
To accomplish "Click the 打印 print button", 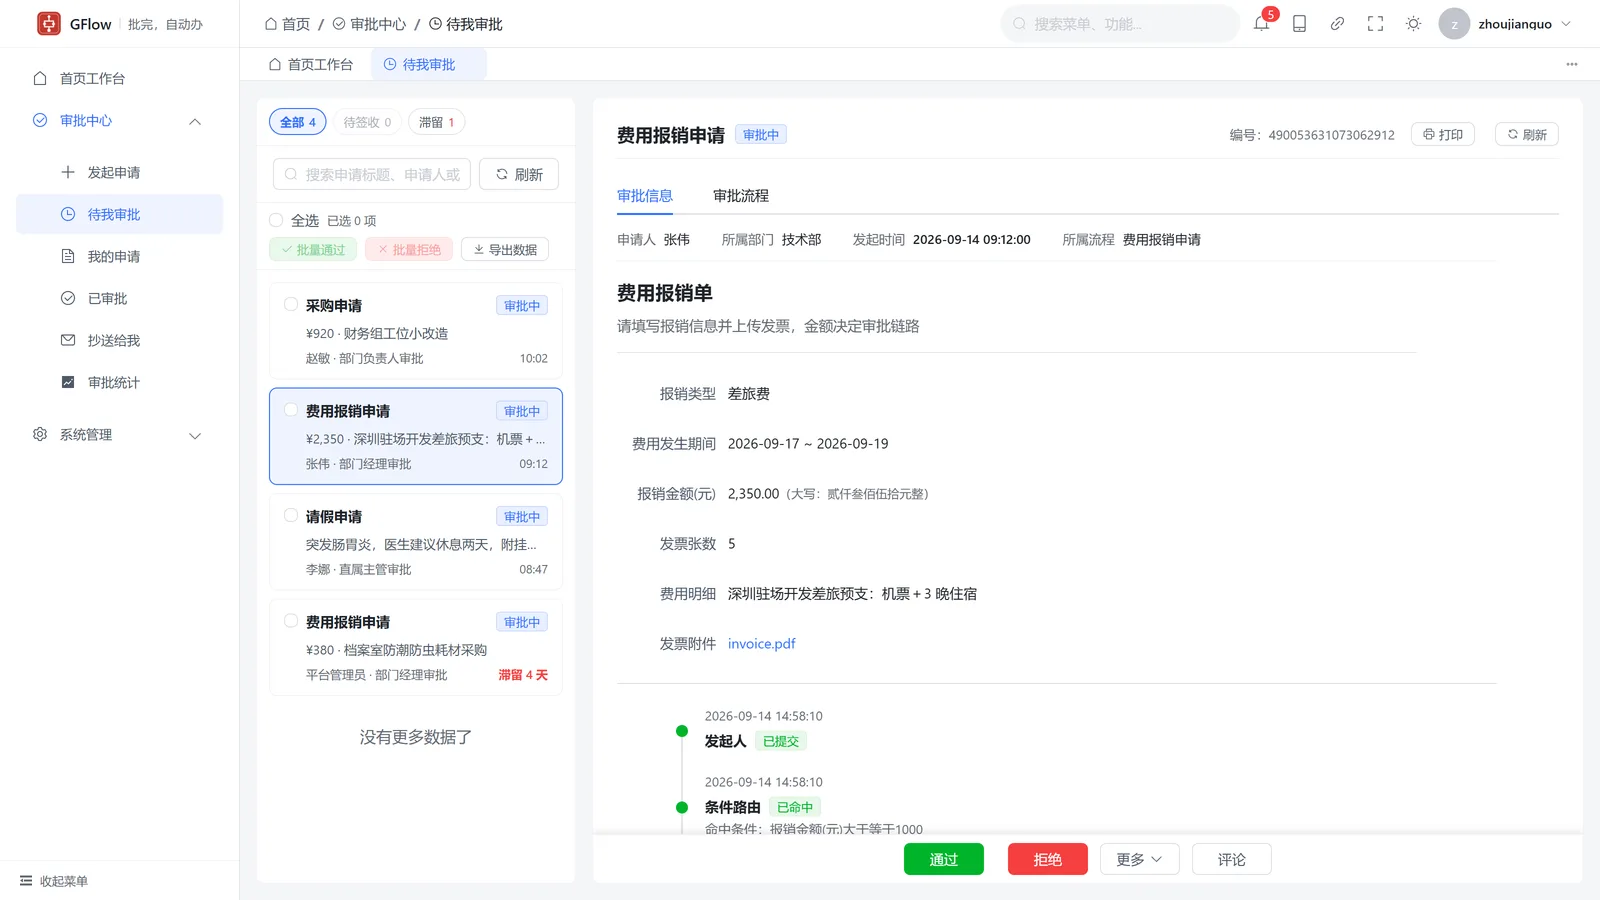I will click(1443, 134).
